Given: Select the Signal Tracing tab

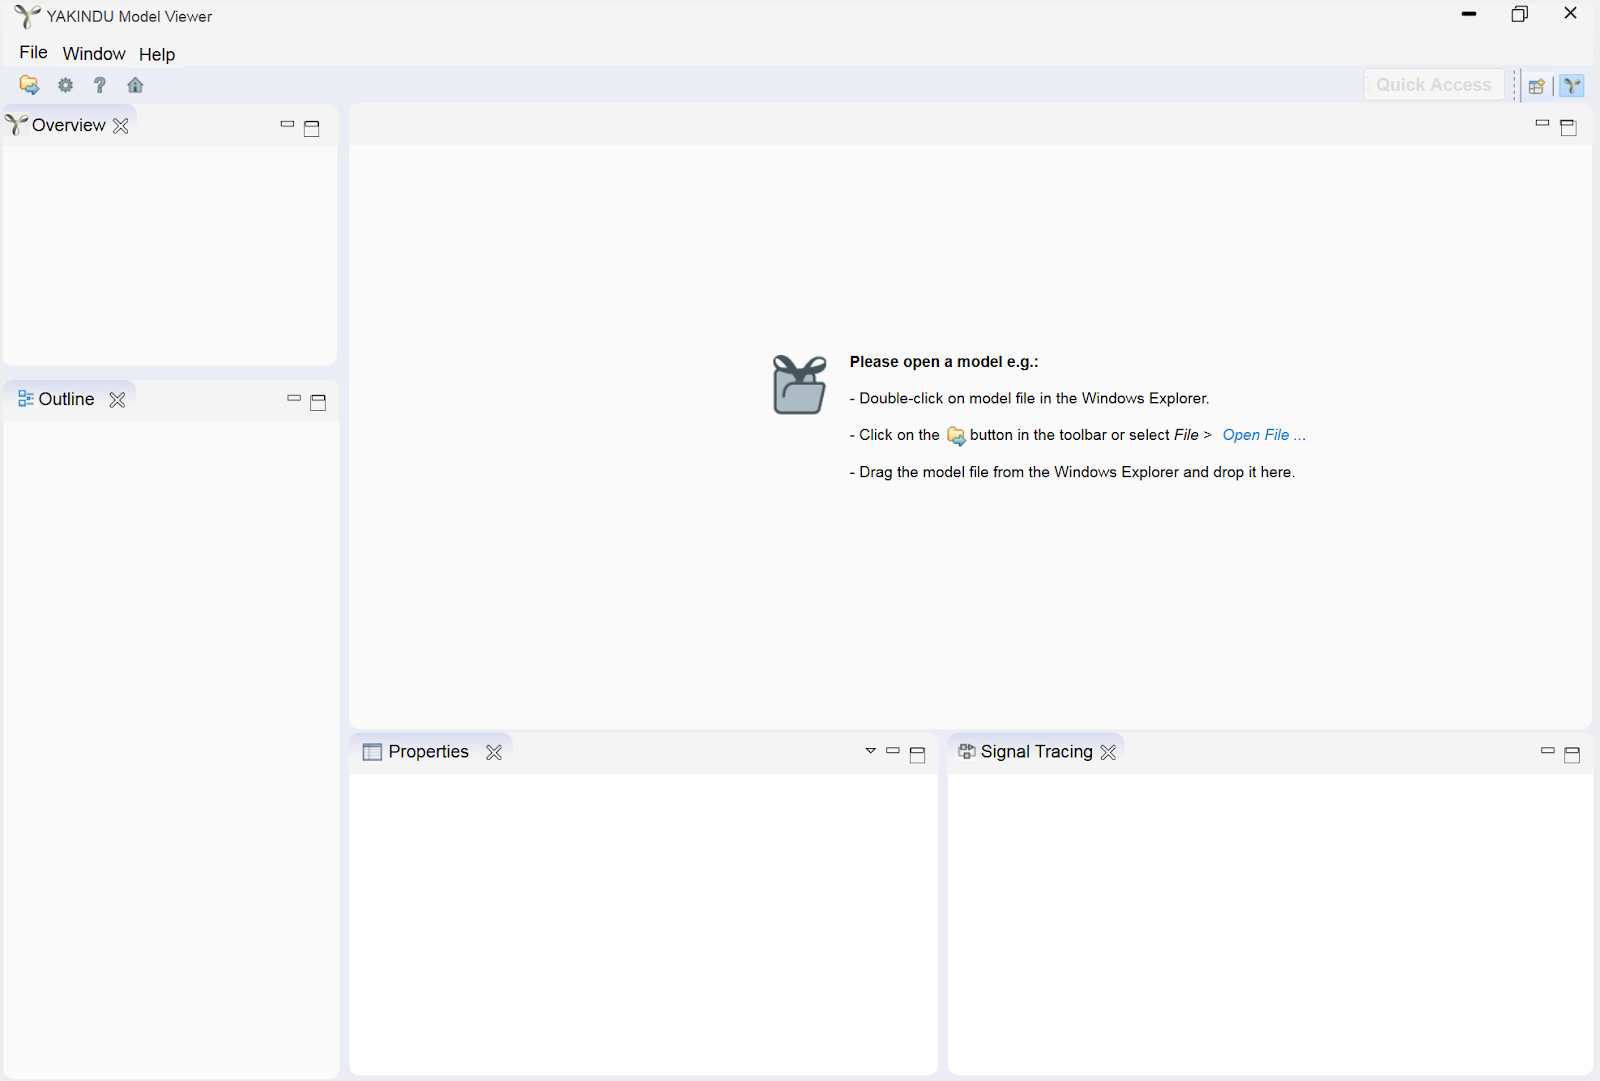Looking at the screenshot, I should click(x=1036, y=752).
